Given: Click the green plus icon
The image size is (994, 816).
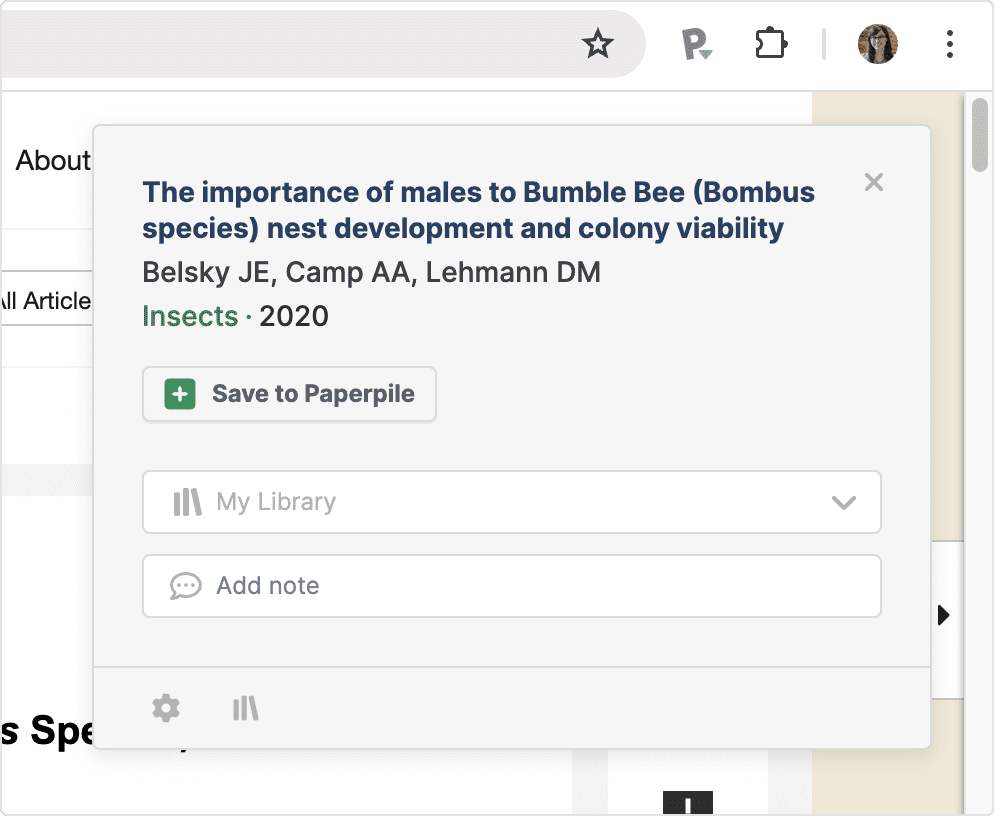Looking at the screenshot, I should (180, 394).
